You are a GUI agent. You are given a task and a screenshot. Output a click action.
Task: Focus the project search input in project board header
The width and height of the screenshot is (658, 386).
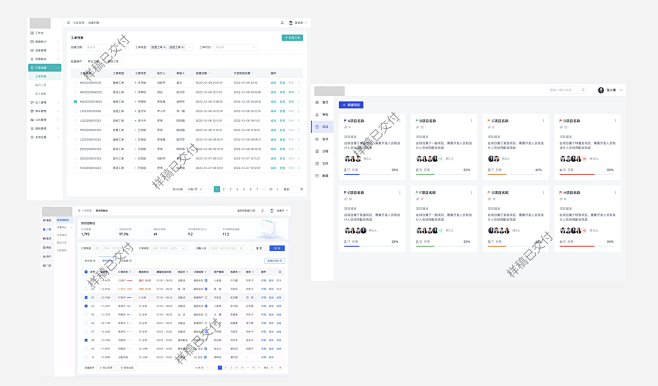tap(565, 90)
